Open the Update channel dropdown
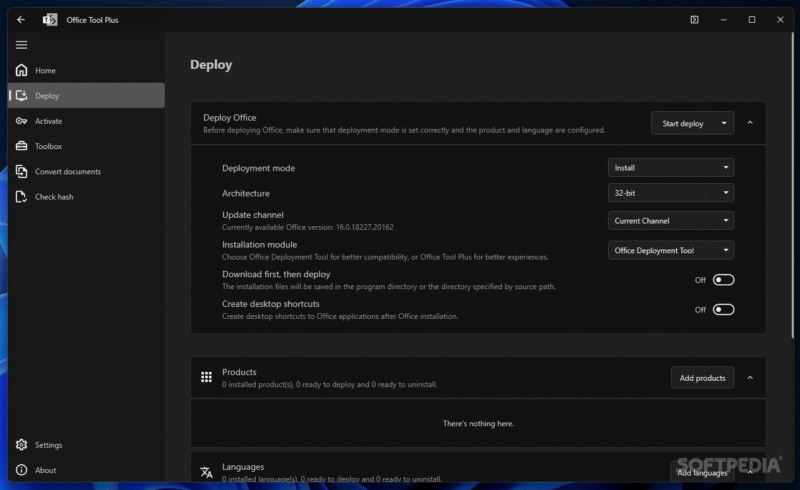800x490 pixels. (x=671, y=220)
